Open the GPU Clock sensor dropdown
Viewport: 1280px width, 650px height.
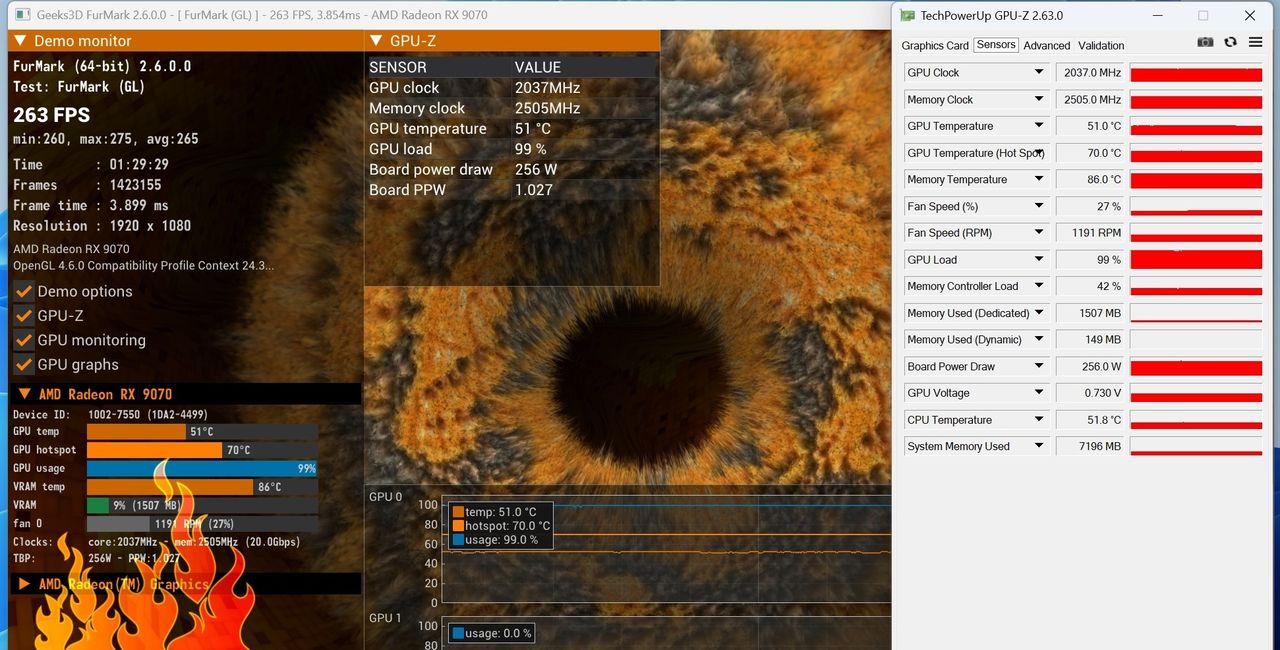tap(1039, 73)
